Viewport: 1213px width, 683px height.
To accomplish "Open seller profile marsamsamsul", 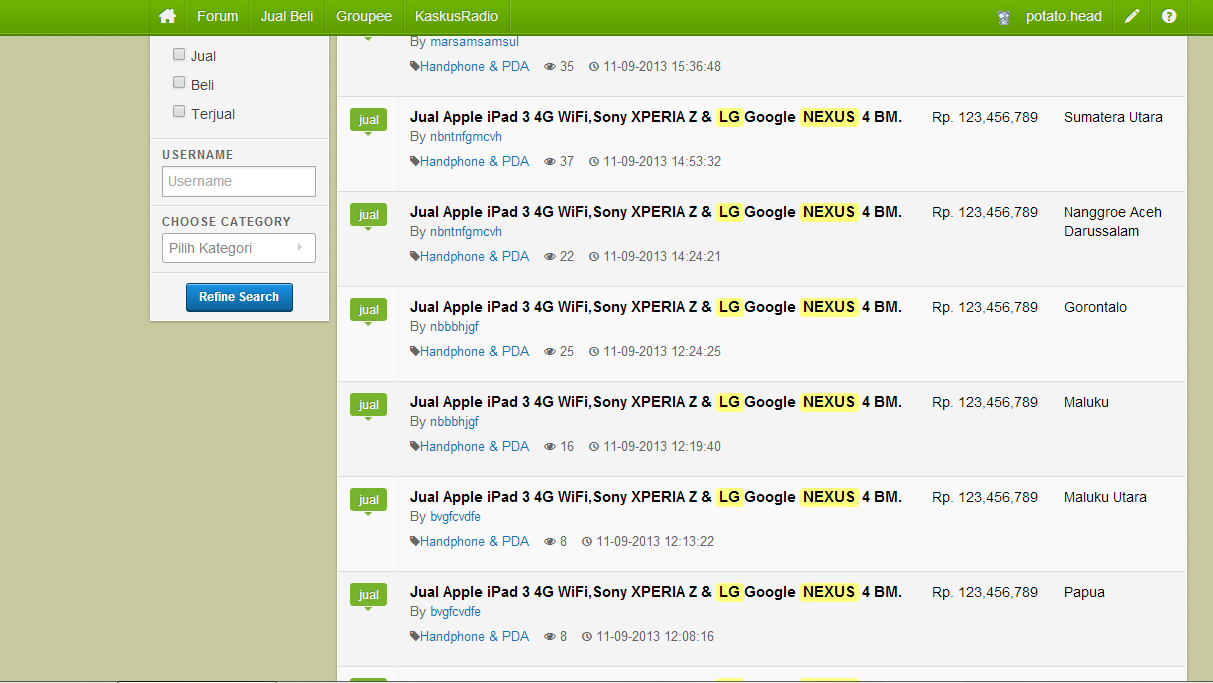I will pyautogui.click(x=474, y=42).
